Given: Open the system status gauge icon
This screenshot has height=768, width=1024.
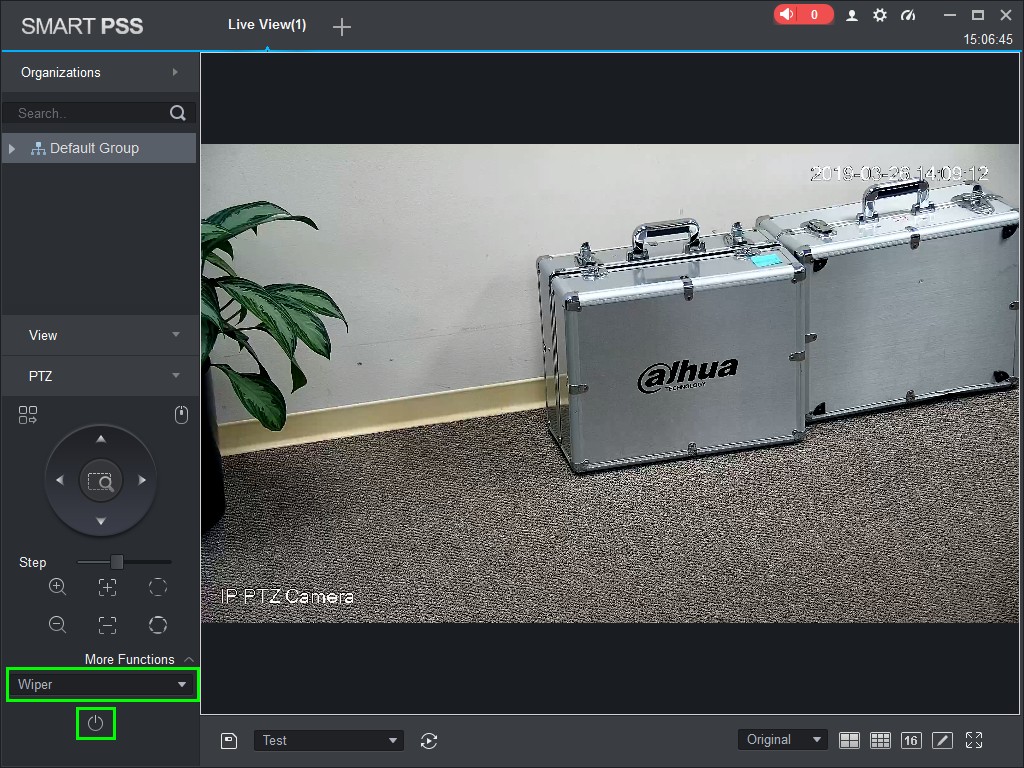Looking at the screenshot, I should pos(908,15).
